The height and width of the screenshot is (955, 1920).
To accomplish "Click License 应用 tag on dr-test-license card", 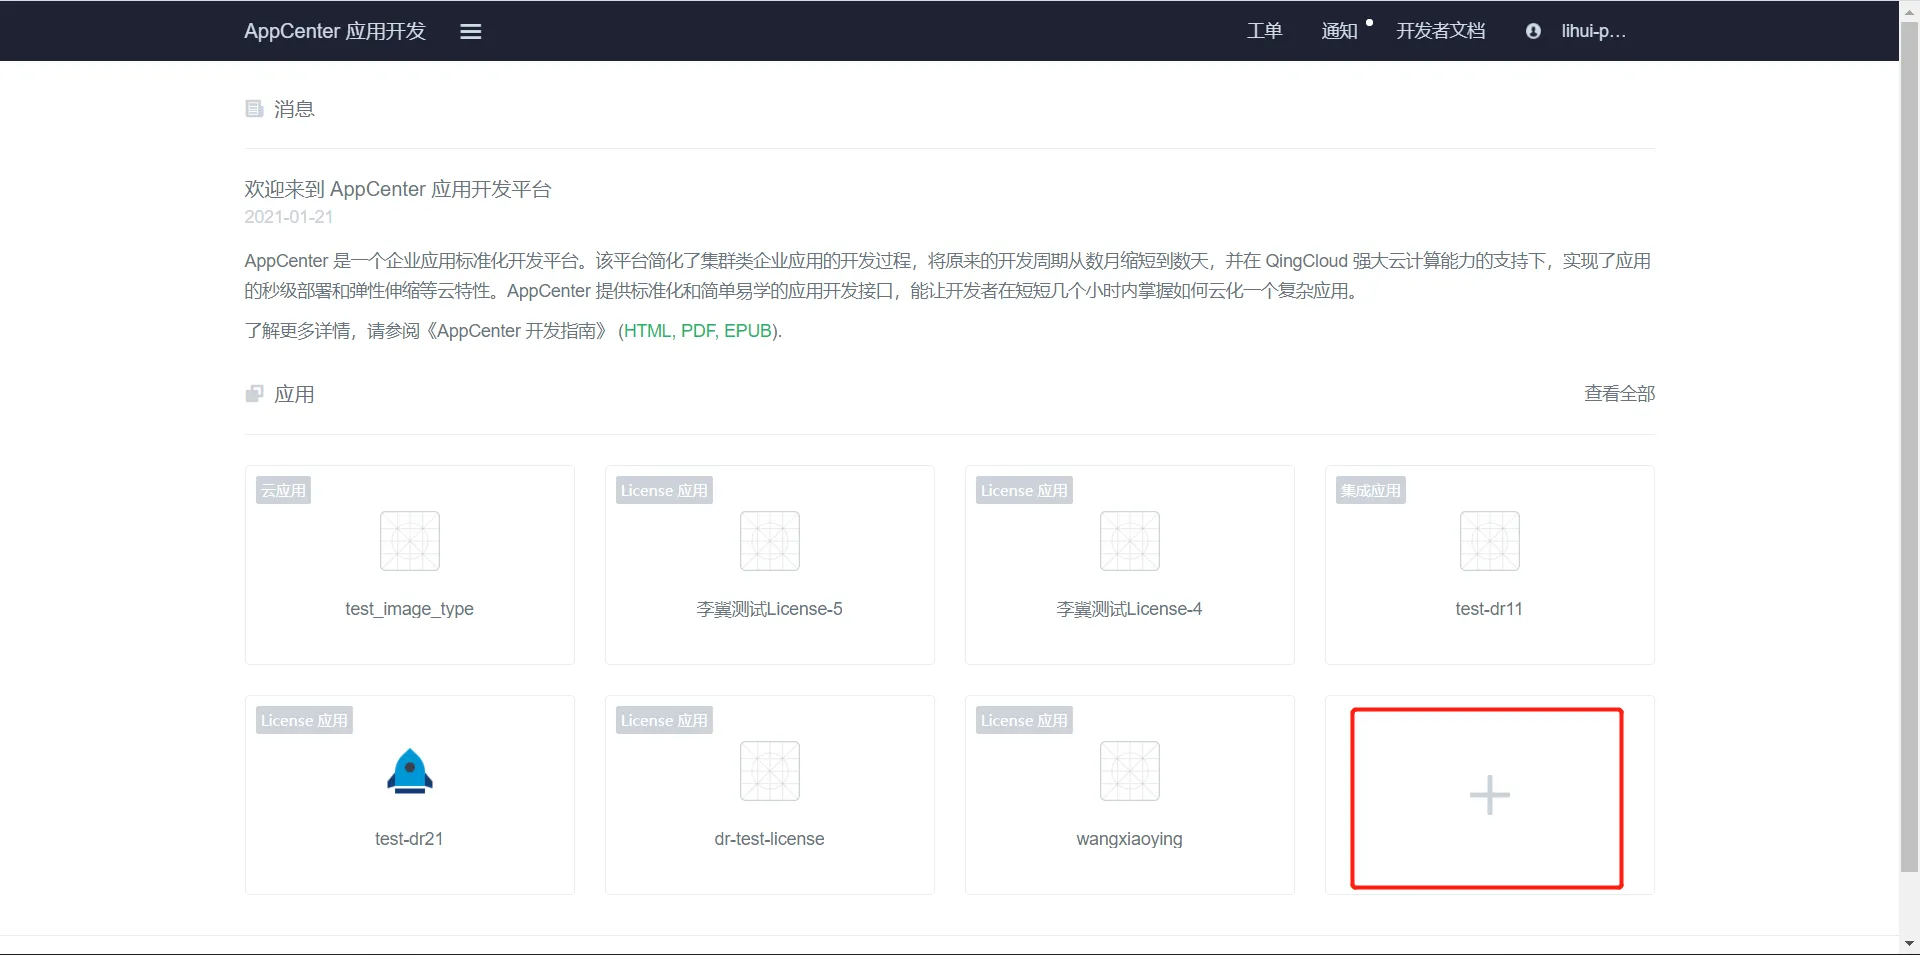I will click(x=664, y=720).
